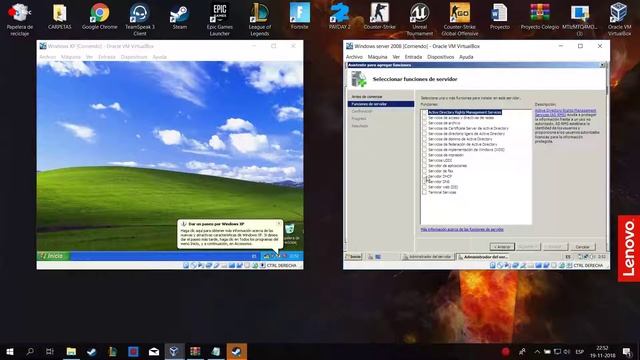Switch to Administrador del servidor taskbar button
Screen dimensions: 640x360
click(x=427, y=257)
